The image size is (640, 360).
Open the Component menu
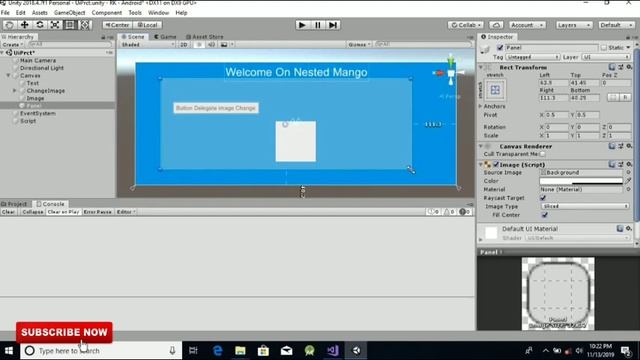tap(107, 13)
